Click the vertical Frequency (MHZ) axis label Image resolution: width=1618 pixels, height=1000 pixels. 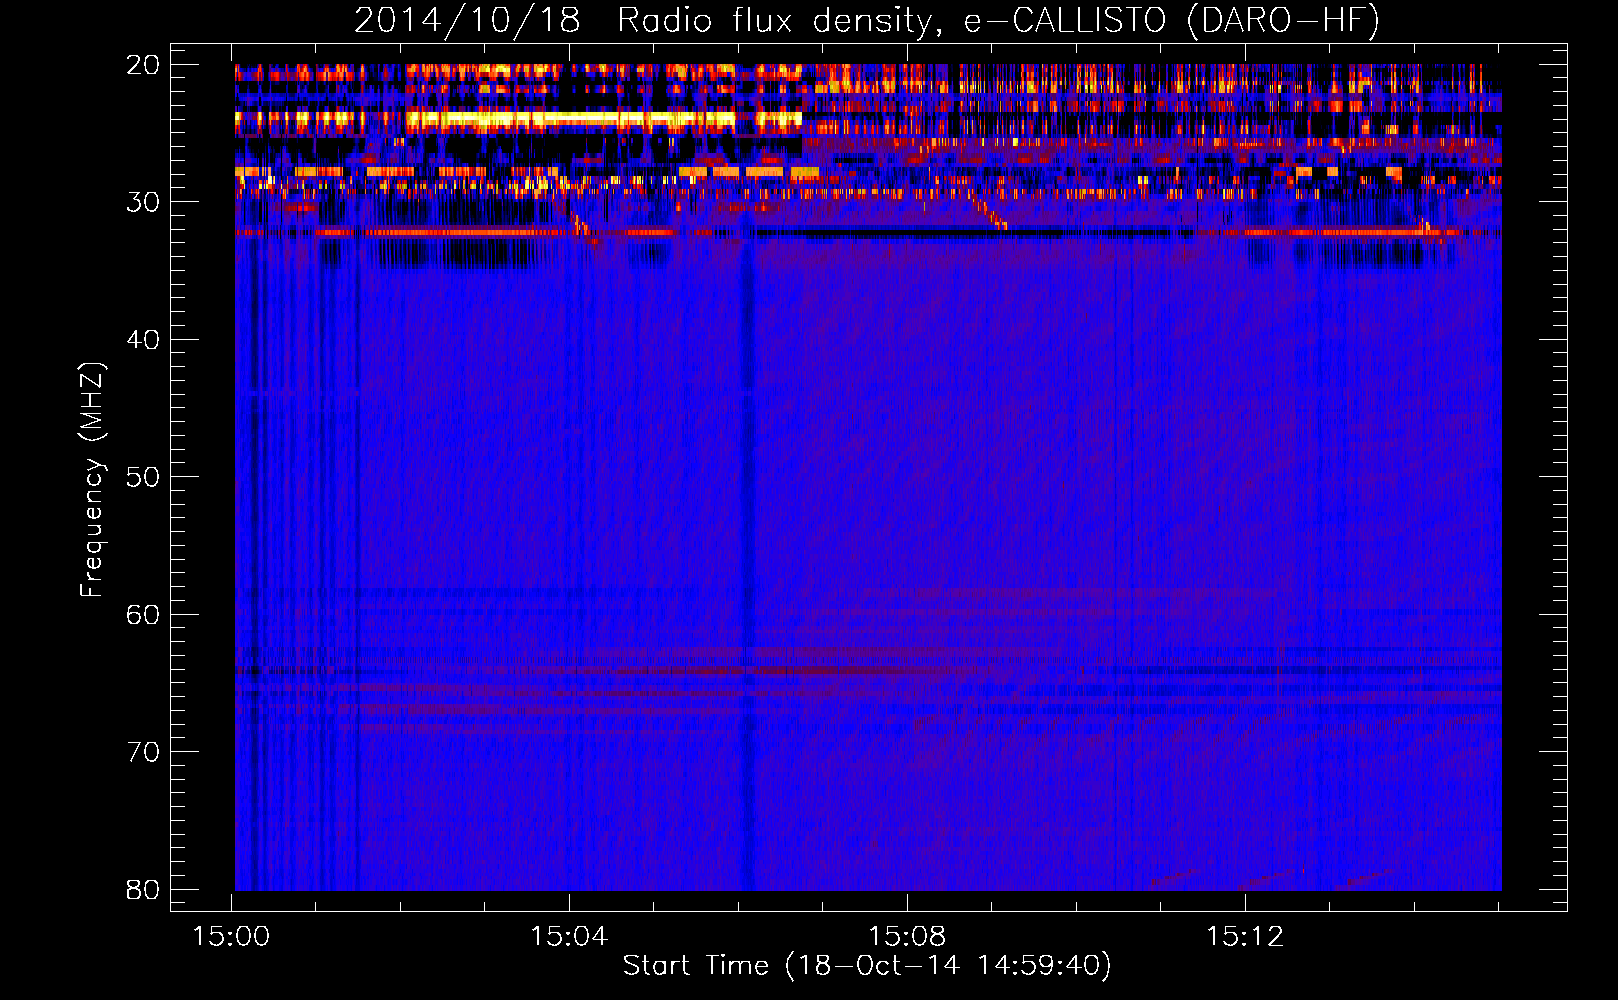point(92,480)
